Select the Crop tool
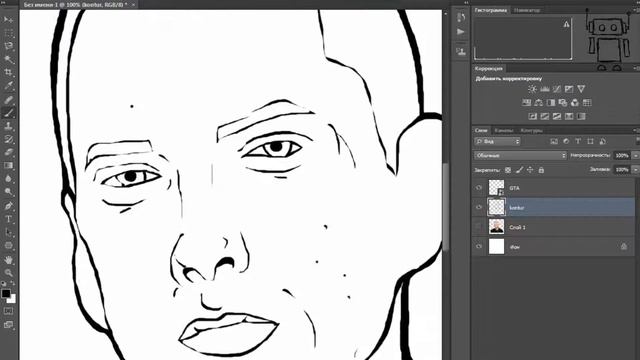Viewport: 640px width, 360px height. point(8,73)
